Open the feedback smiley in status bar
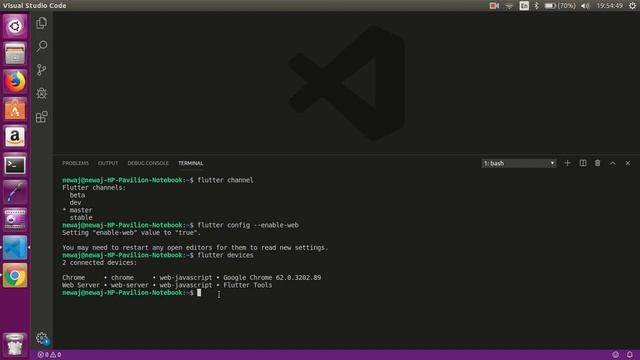The height and width of the screenshot is (360, 640). pos(616,355)
